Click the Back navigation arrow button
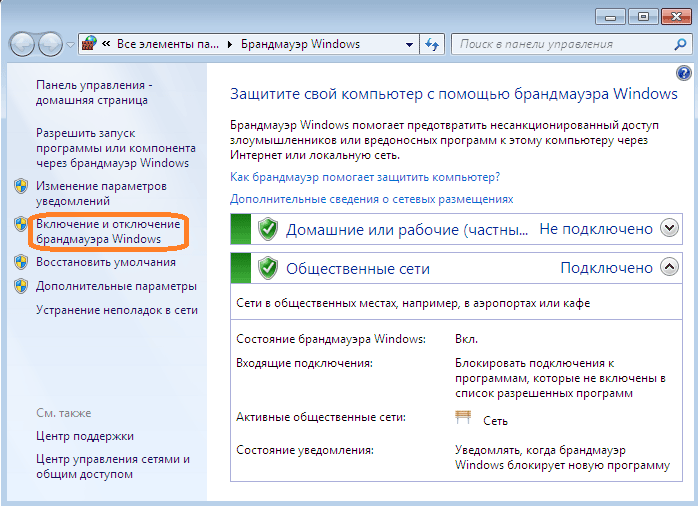This screenshot has height=506, width=698. (23, 45)
